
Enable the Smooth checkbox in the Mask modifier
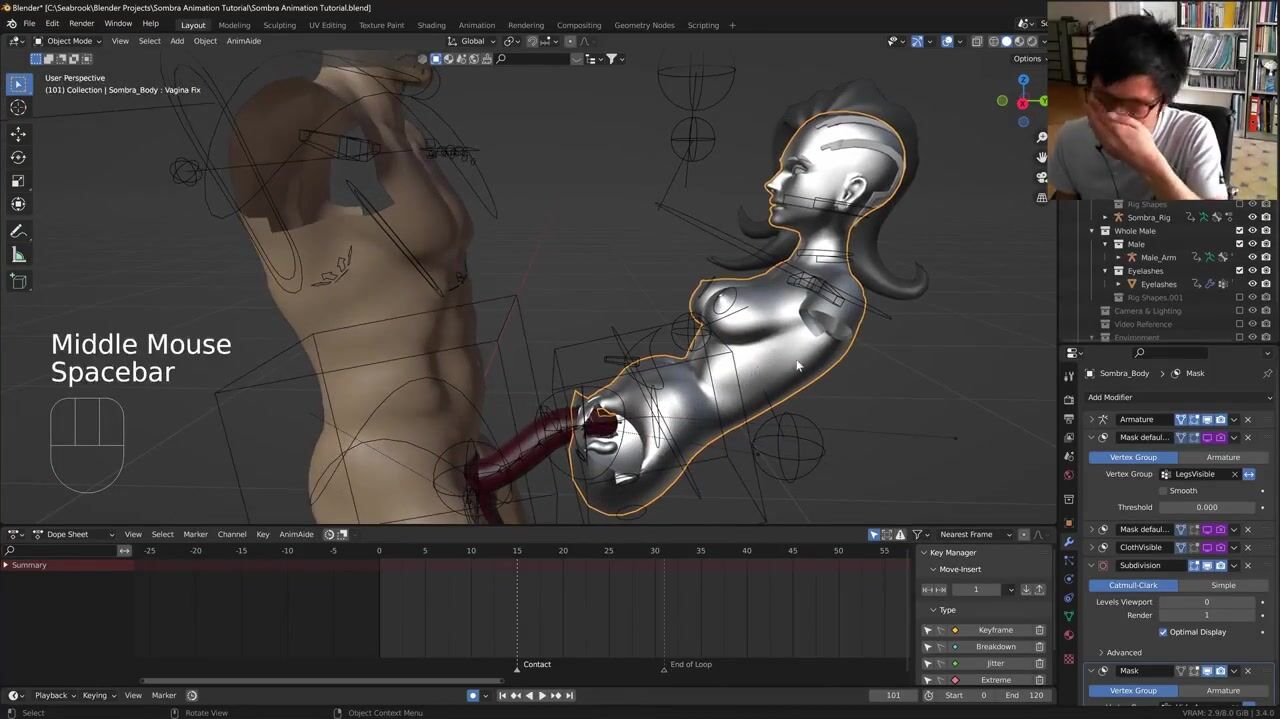(1163, 491)
